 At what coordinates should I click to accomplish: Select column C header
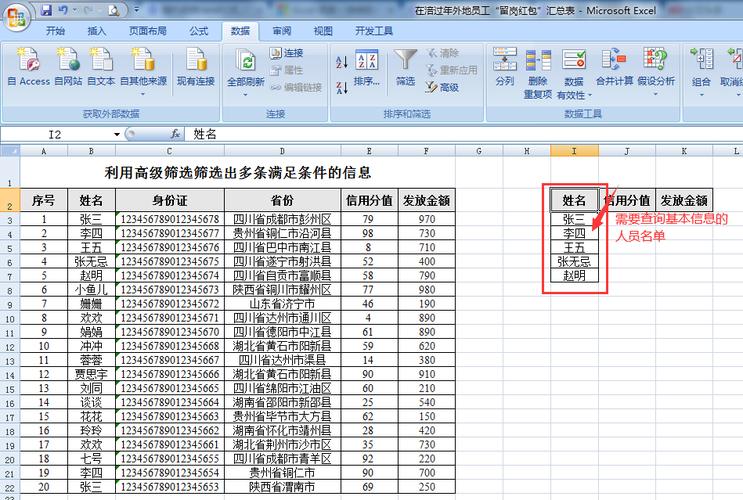(x=170, y=151)
